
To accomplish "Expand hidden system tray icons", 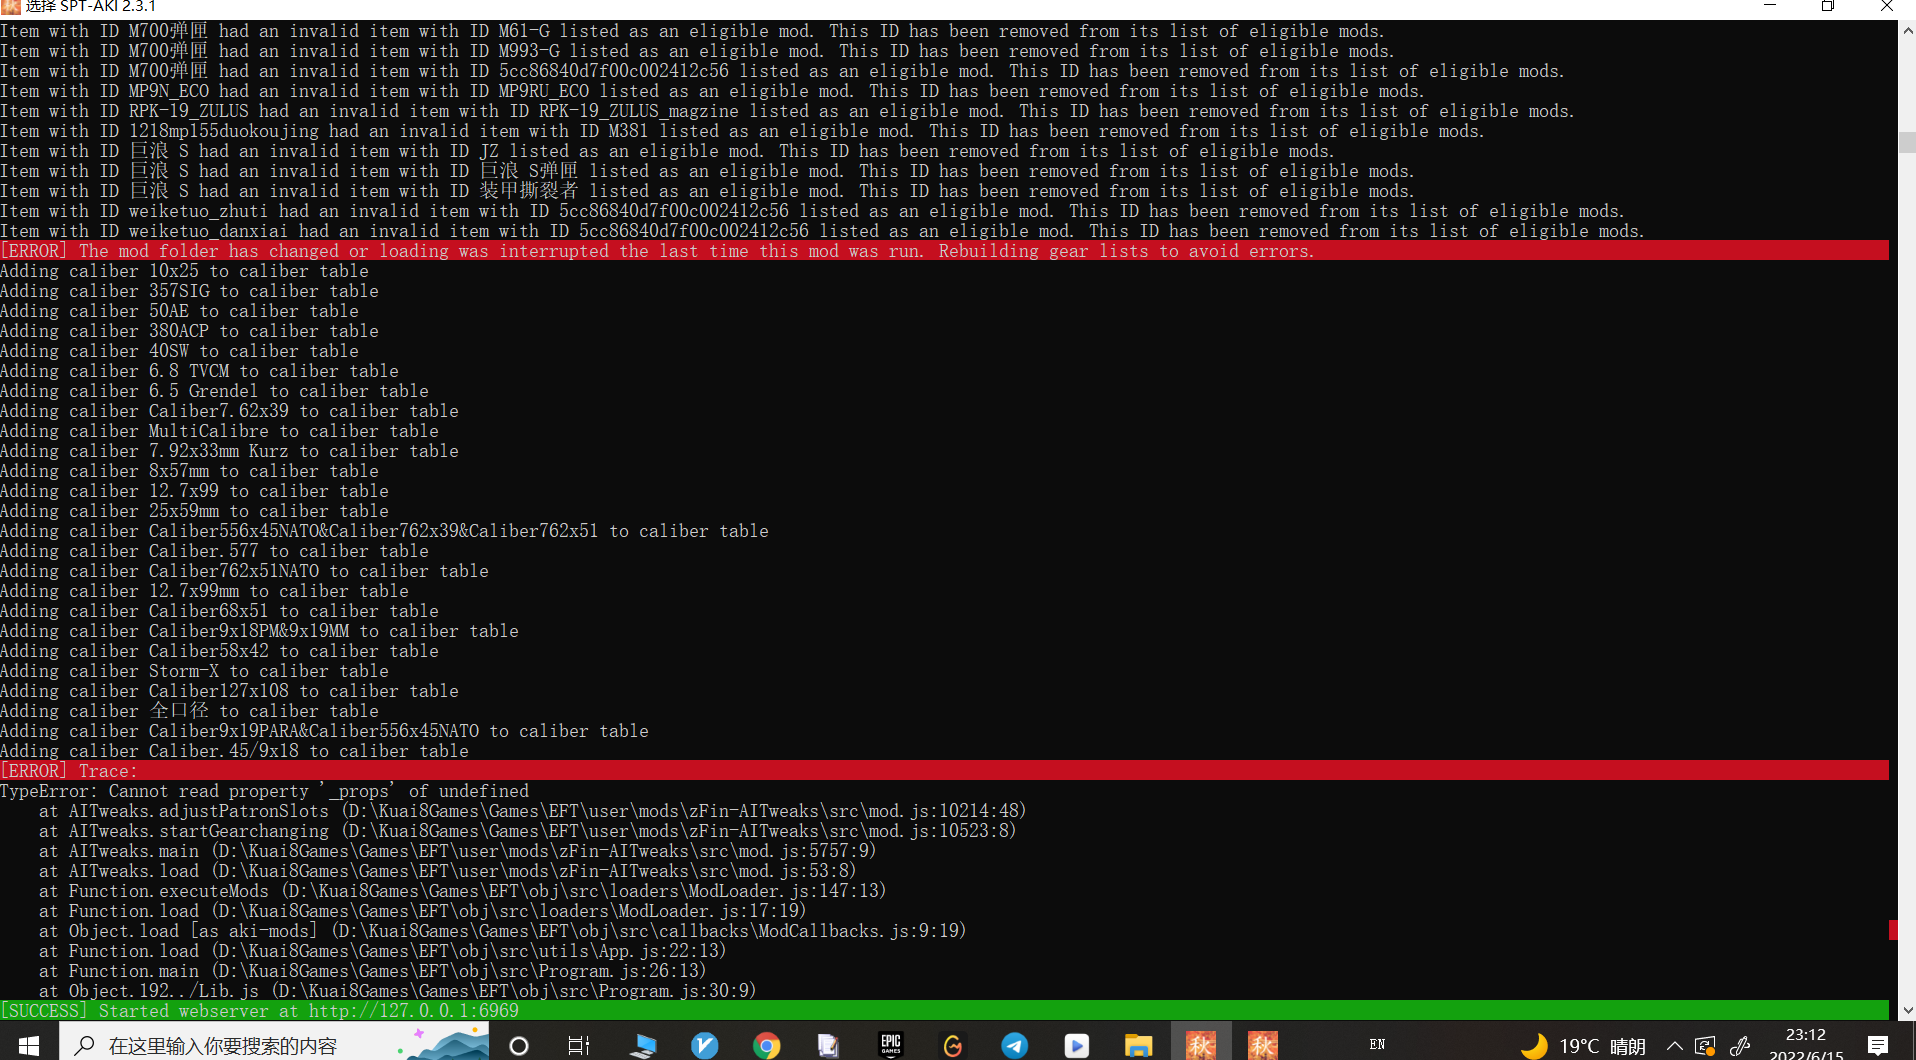I will pos(1674,1045).
